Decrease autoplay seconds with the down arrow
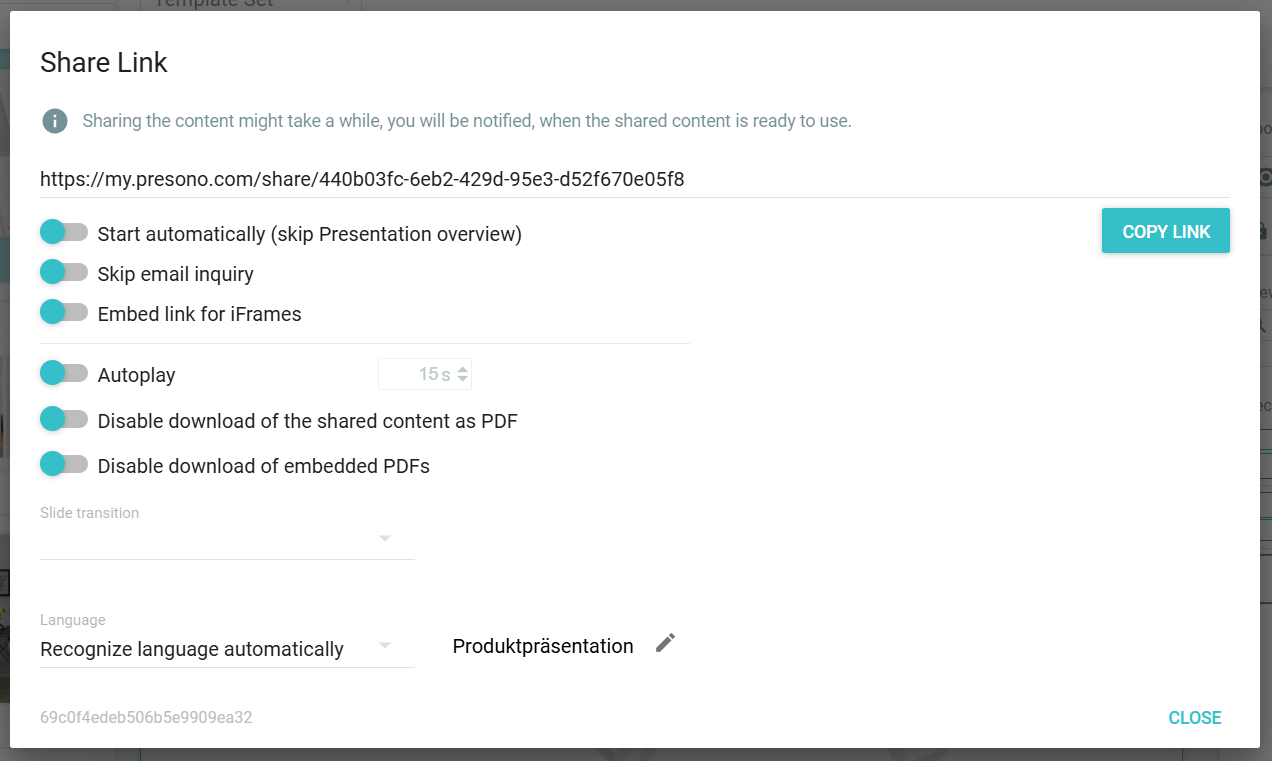 point(462,380)
